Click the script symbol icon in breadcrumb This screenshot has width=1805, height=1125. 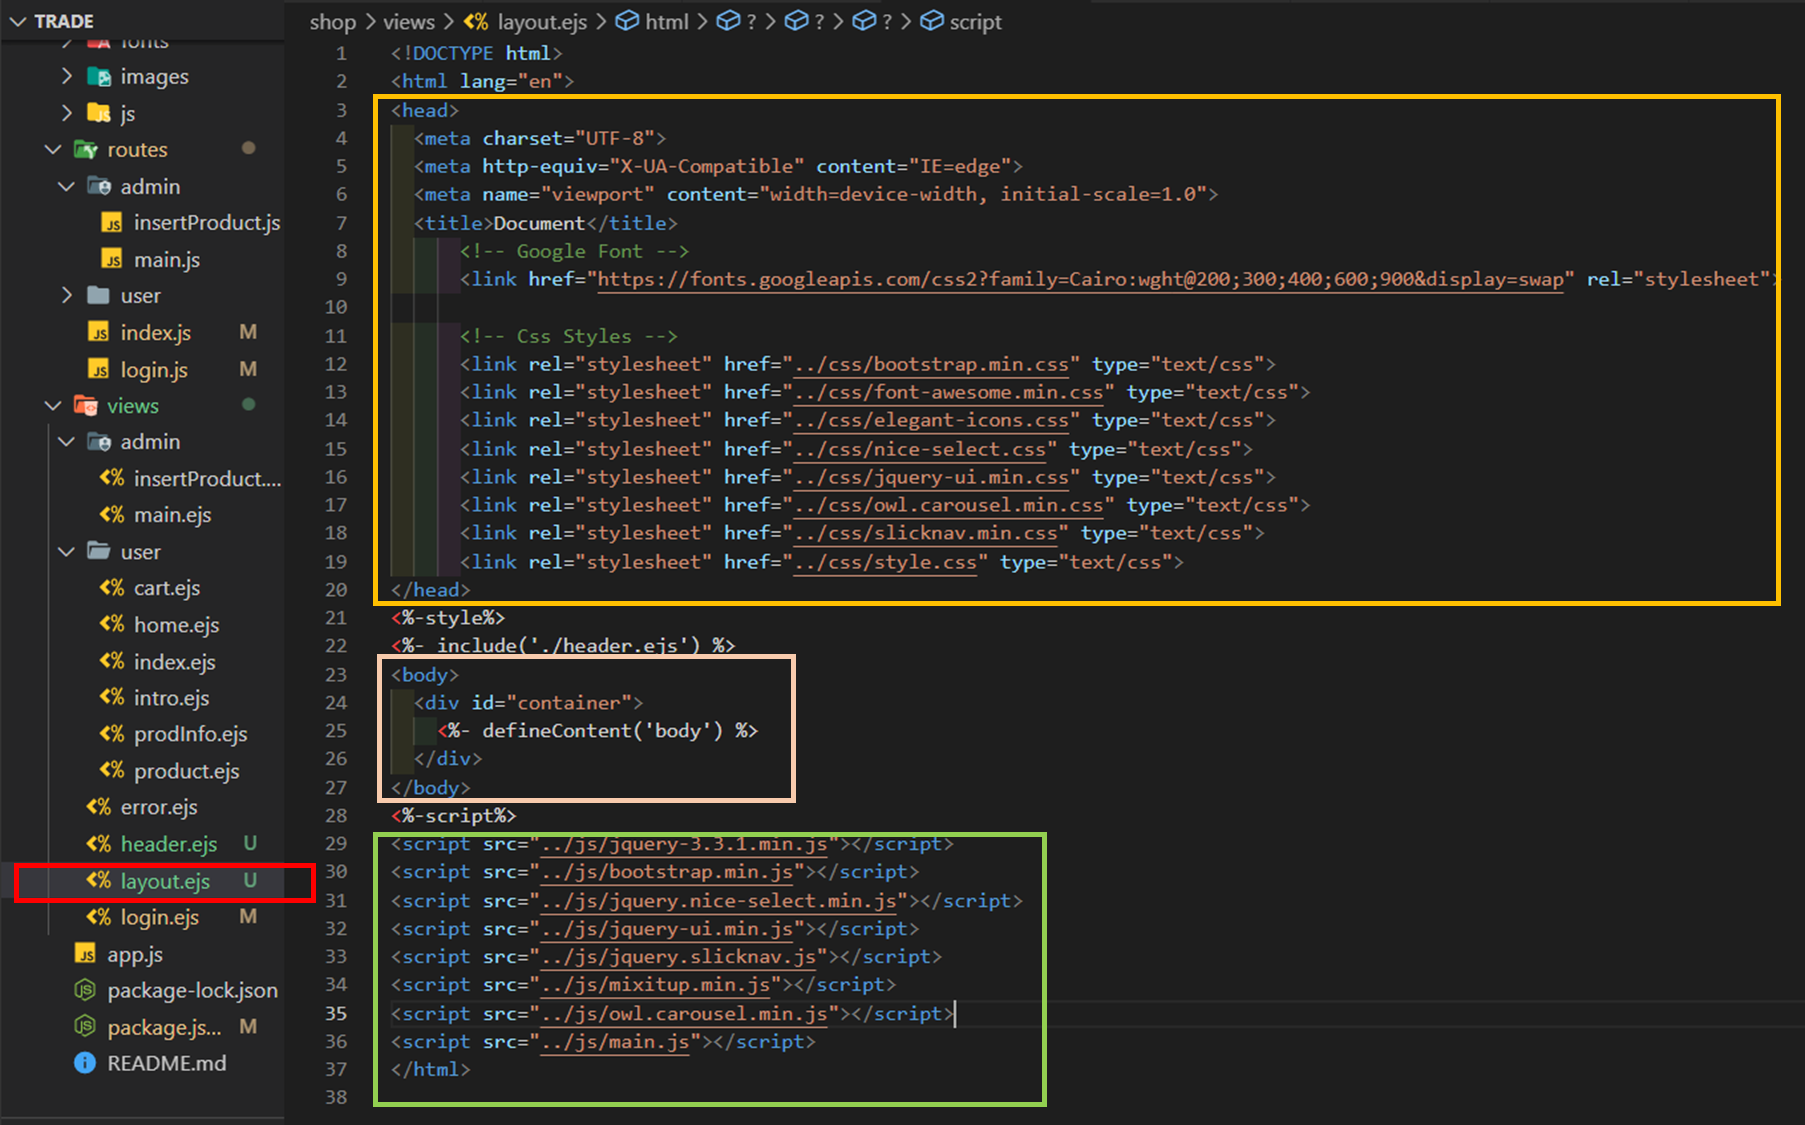point(931,21)
